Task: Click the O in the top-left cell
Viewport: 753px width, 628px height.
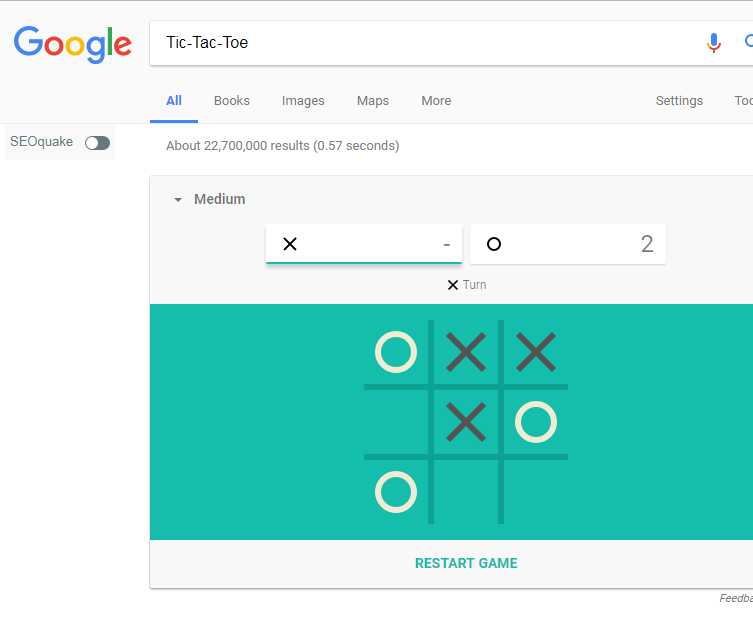Action: (x=396, y=352)
